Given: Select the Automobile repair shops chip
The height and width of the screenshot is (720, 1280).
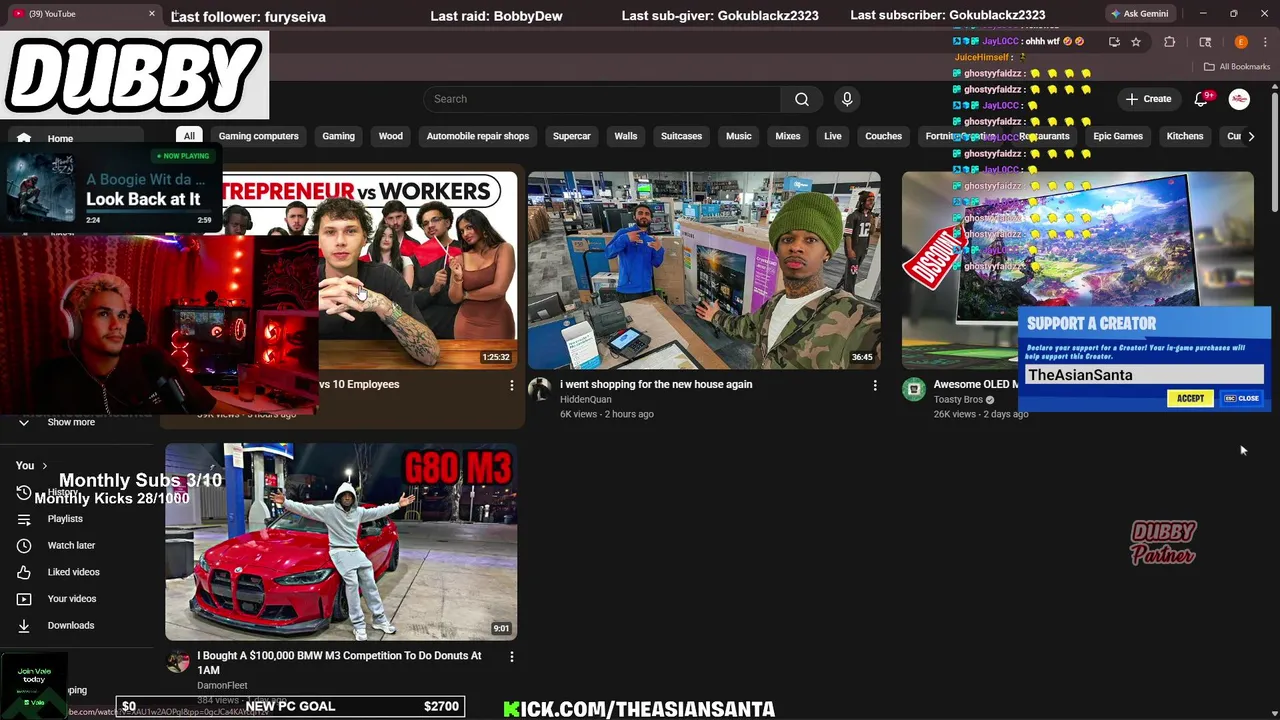Looking at the screenshot, I should [478, 136].
